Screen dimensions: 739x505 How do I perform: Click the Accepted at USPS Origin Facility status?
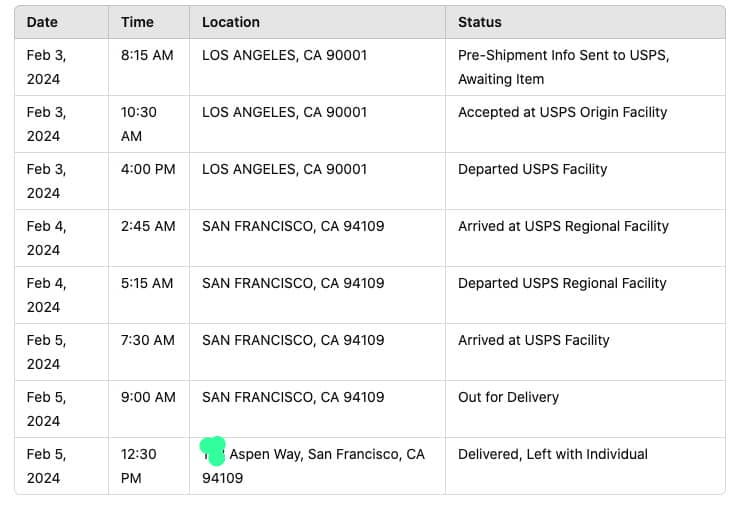coord(562,112)
